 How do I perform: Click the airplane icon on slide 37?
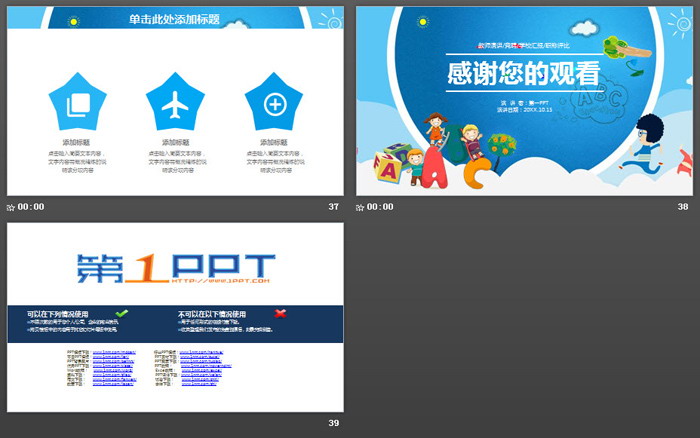(175, 103)
